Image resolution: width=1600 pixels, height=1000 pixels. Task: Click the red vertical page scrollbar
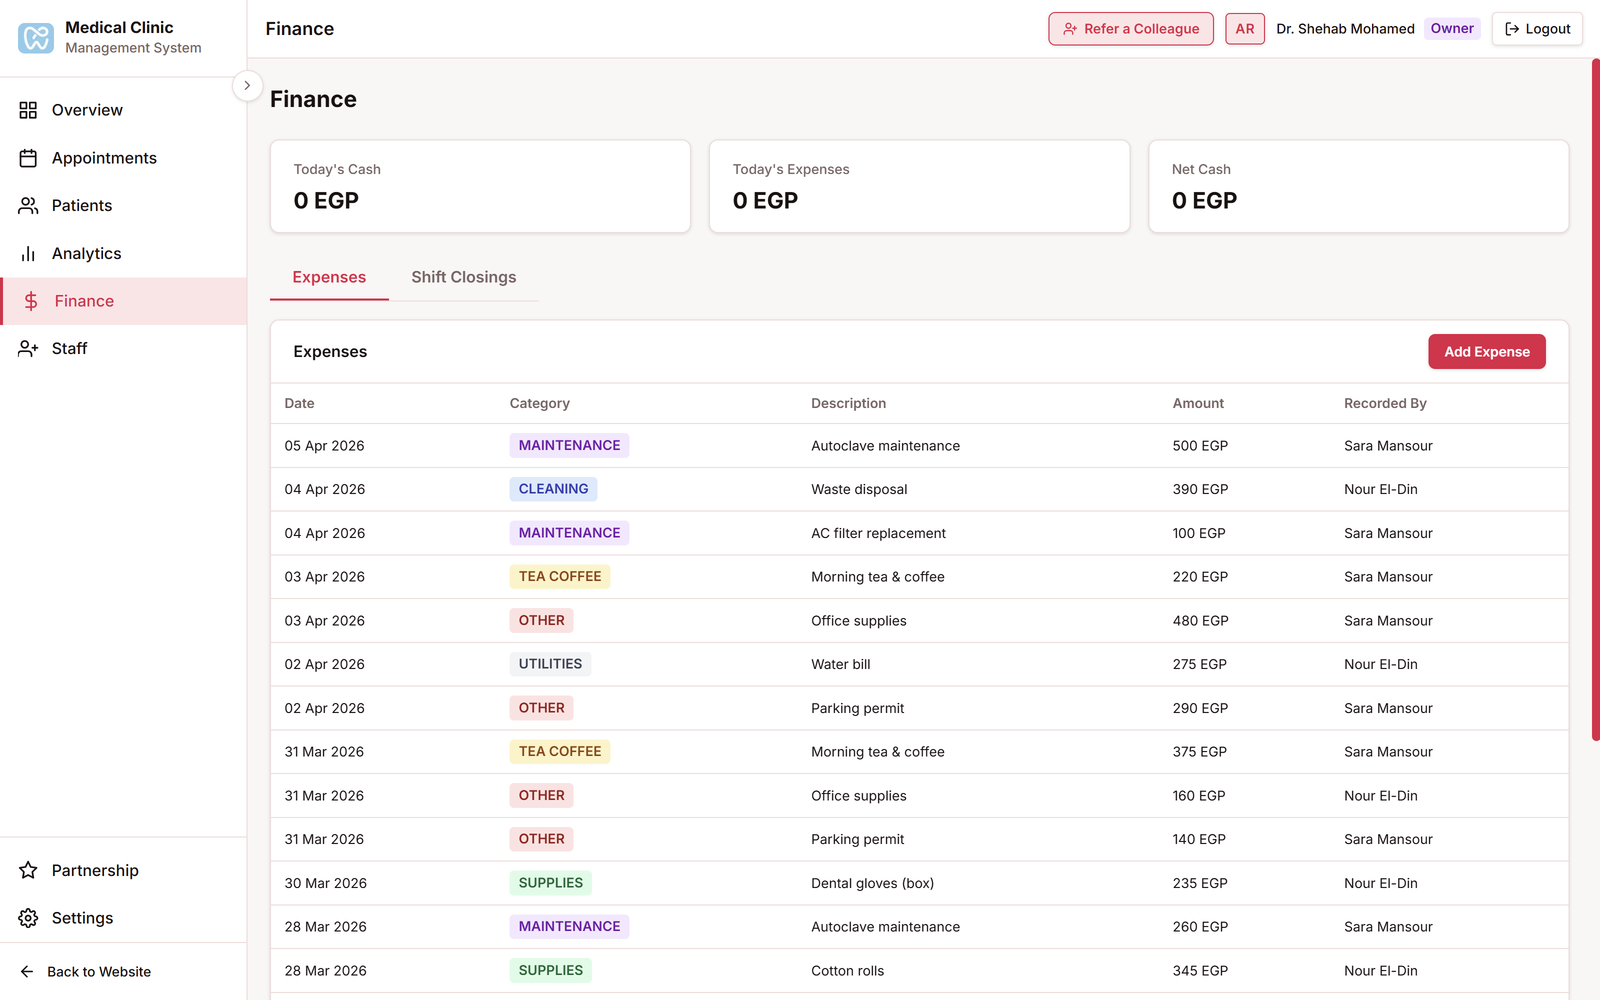click(1595, 400)
